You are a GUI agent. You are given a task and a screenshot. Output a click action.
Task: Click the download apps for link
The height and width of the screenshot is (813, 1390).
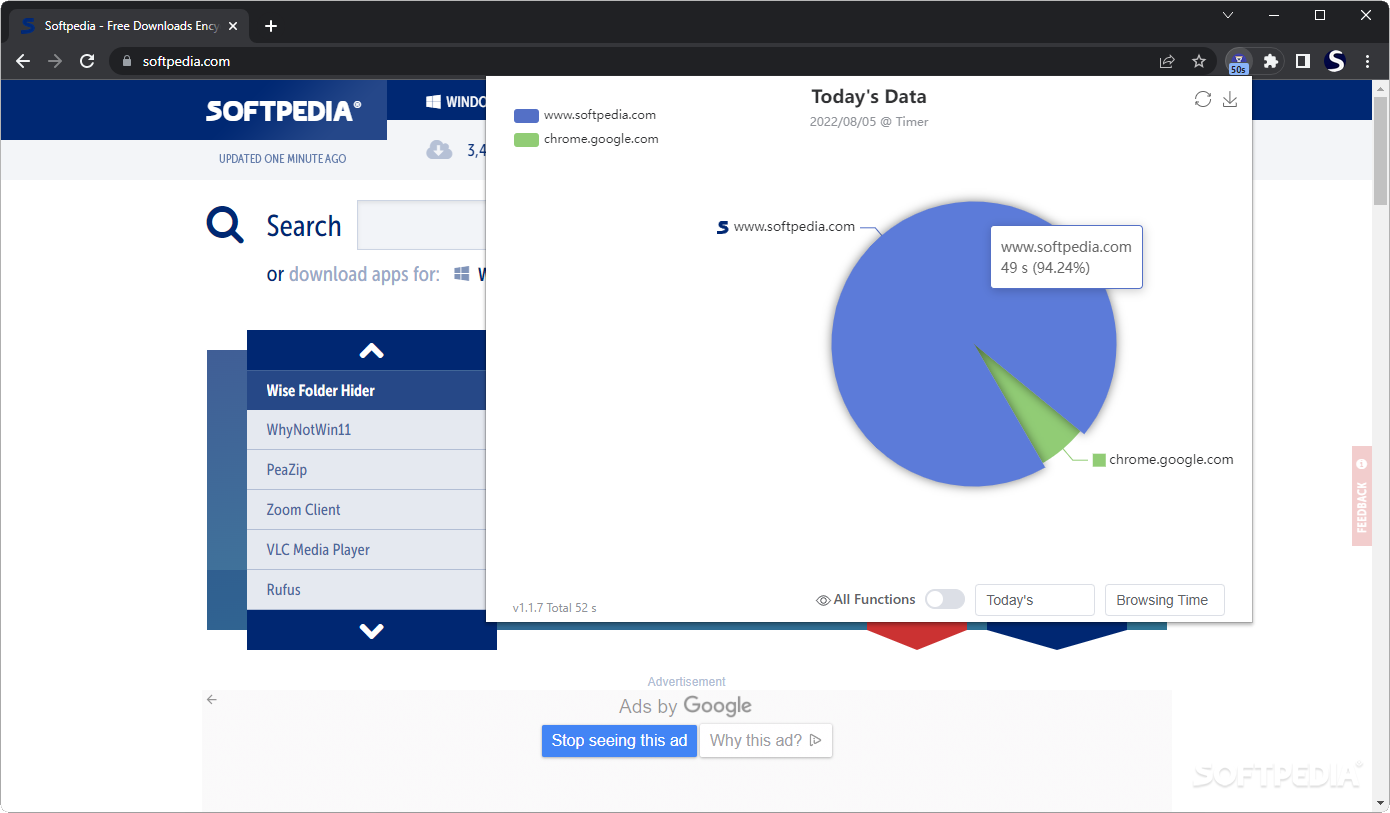click(x=364, y=273)
